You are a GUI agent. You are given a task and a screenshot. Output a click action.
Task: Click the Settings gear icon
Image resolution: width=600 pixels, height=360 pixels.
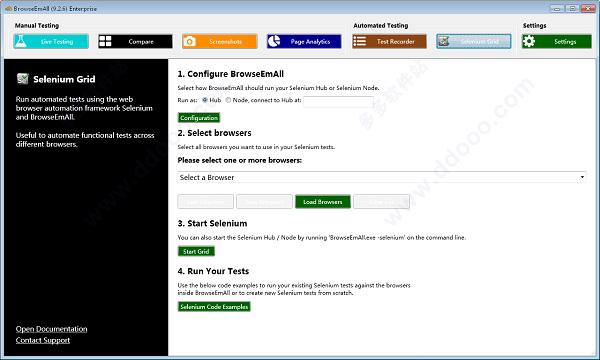coord(529,41)
